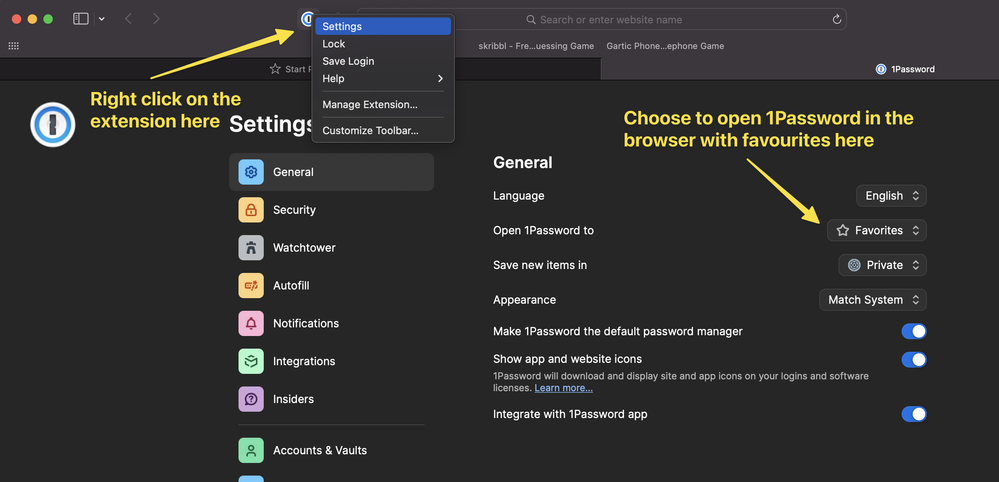The image size is (999, 482).
Task: Open the Appearance Match System dropdown
Action: [x=872, y=300]
